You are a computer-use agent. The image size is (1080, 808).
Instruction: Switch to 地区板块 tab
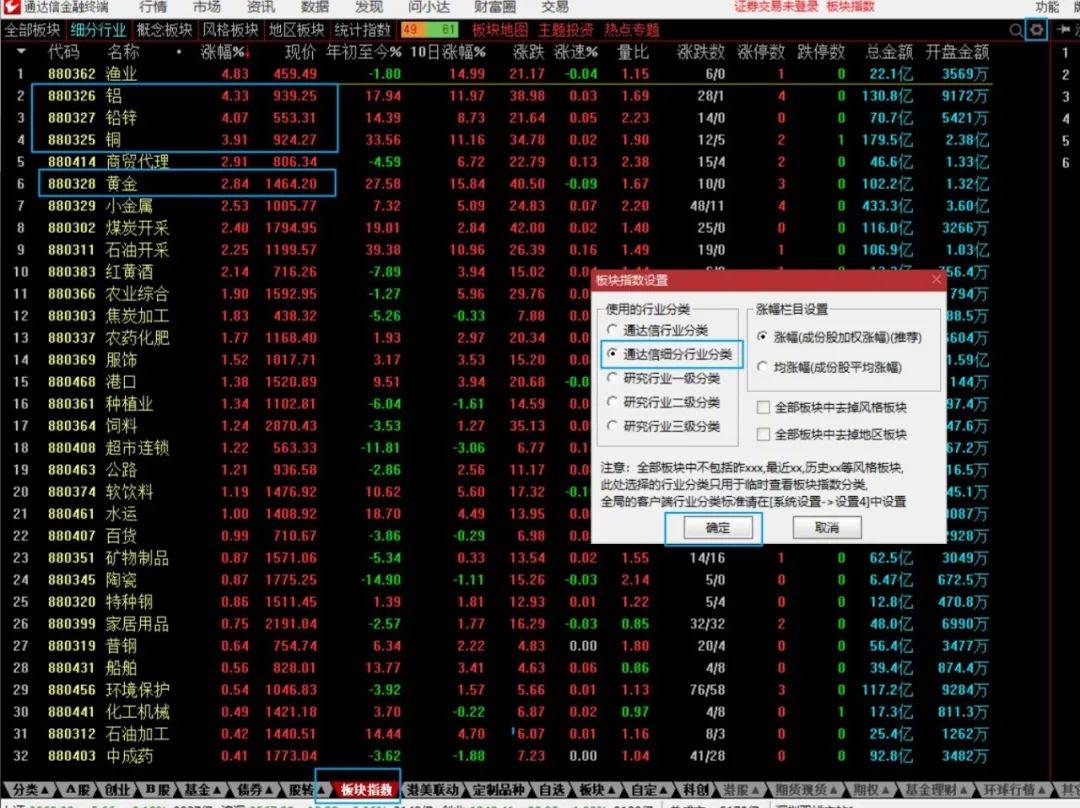click(296, 30)
